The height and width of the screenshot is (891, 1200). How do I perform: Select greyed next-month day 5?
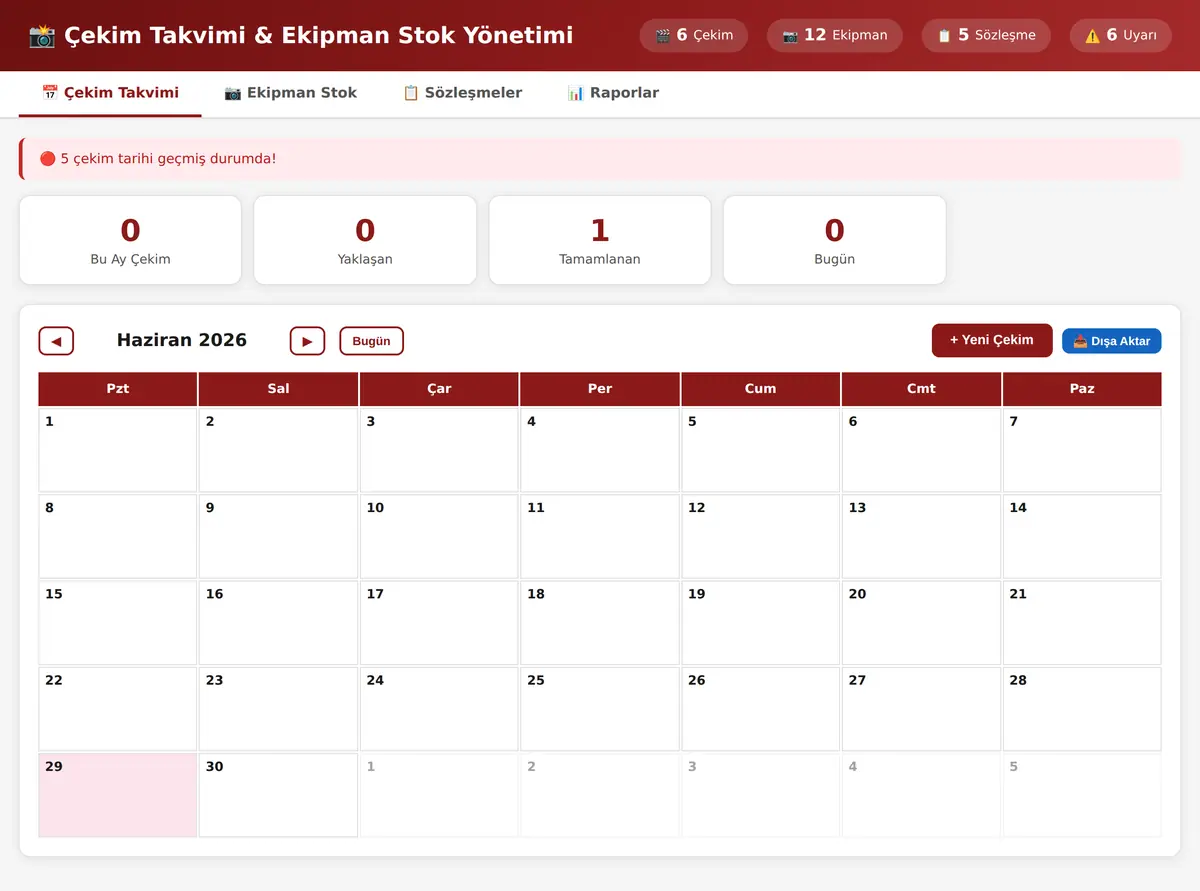1082,795
